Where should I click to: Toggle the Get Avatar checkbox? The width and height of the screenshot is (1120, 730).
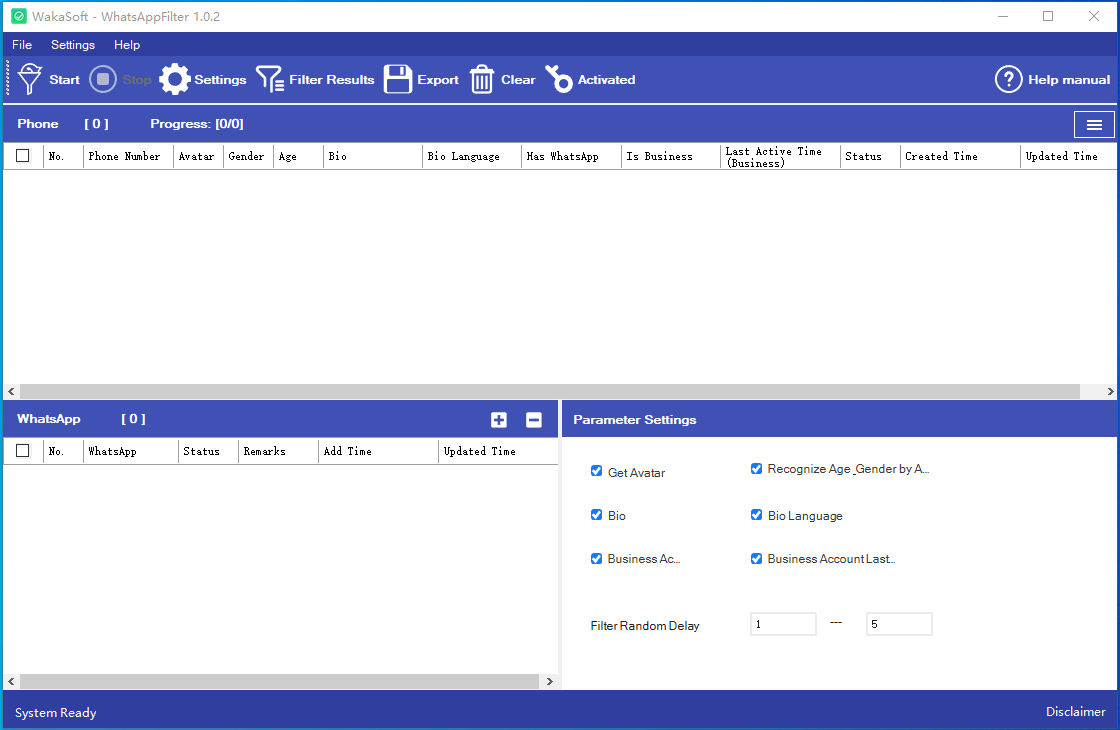[x=596, y=471]
